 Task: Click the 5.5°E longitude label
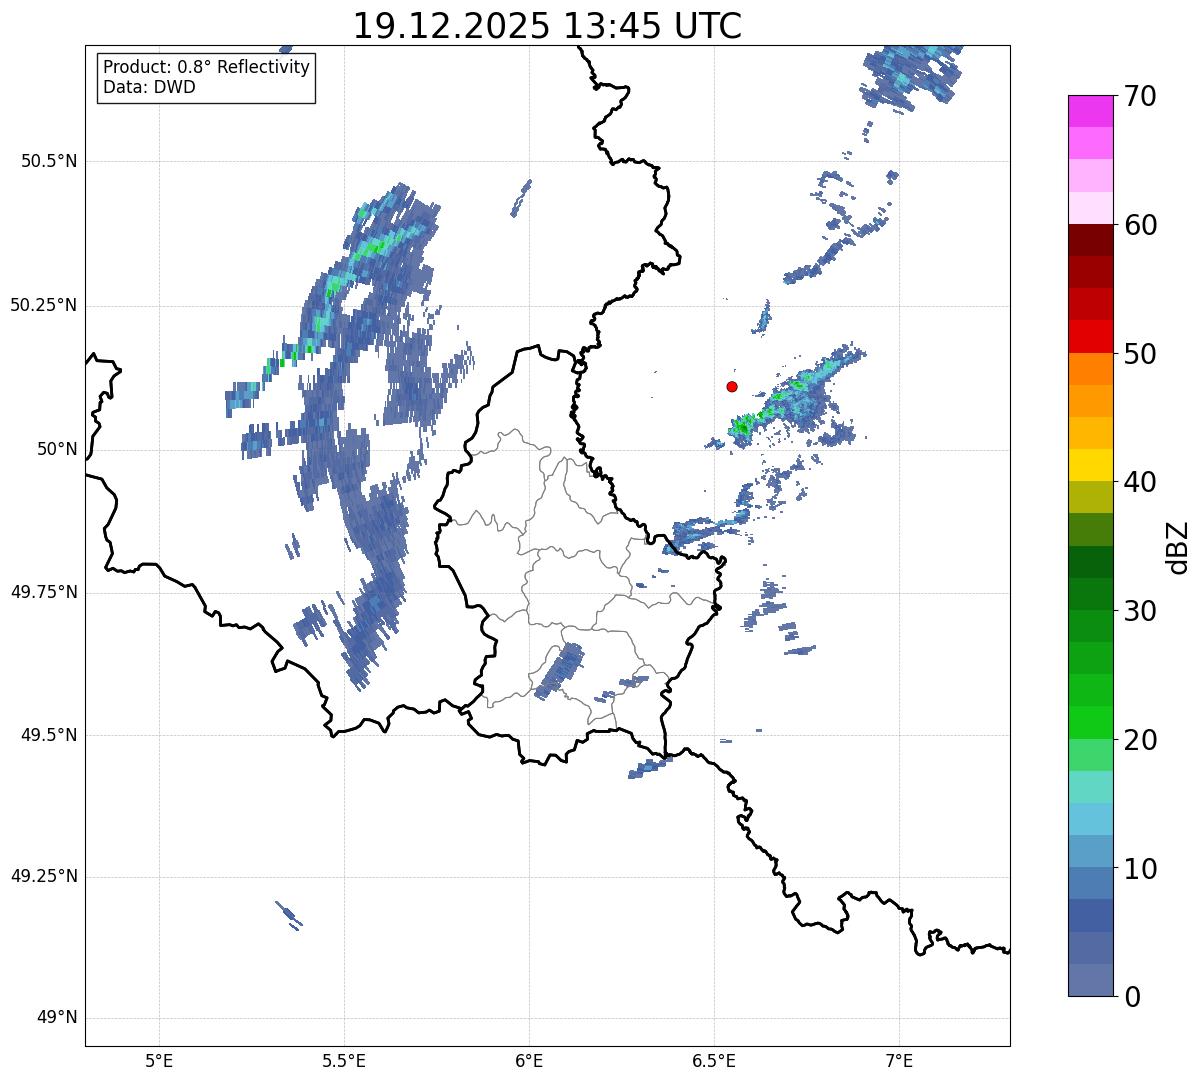pyautogui.click(x=344, y=1060)
